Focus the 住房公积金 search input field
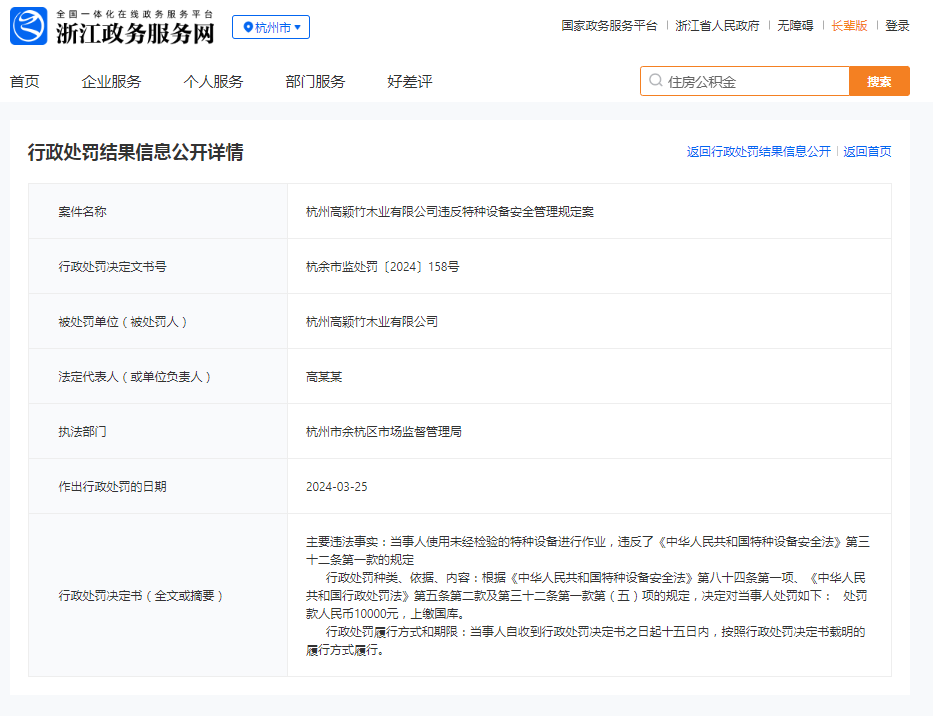 744,81
